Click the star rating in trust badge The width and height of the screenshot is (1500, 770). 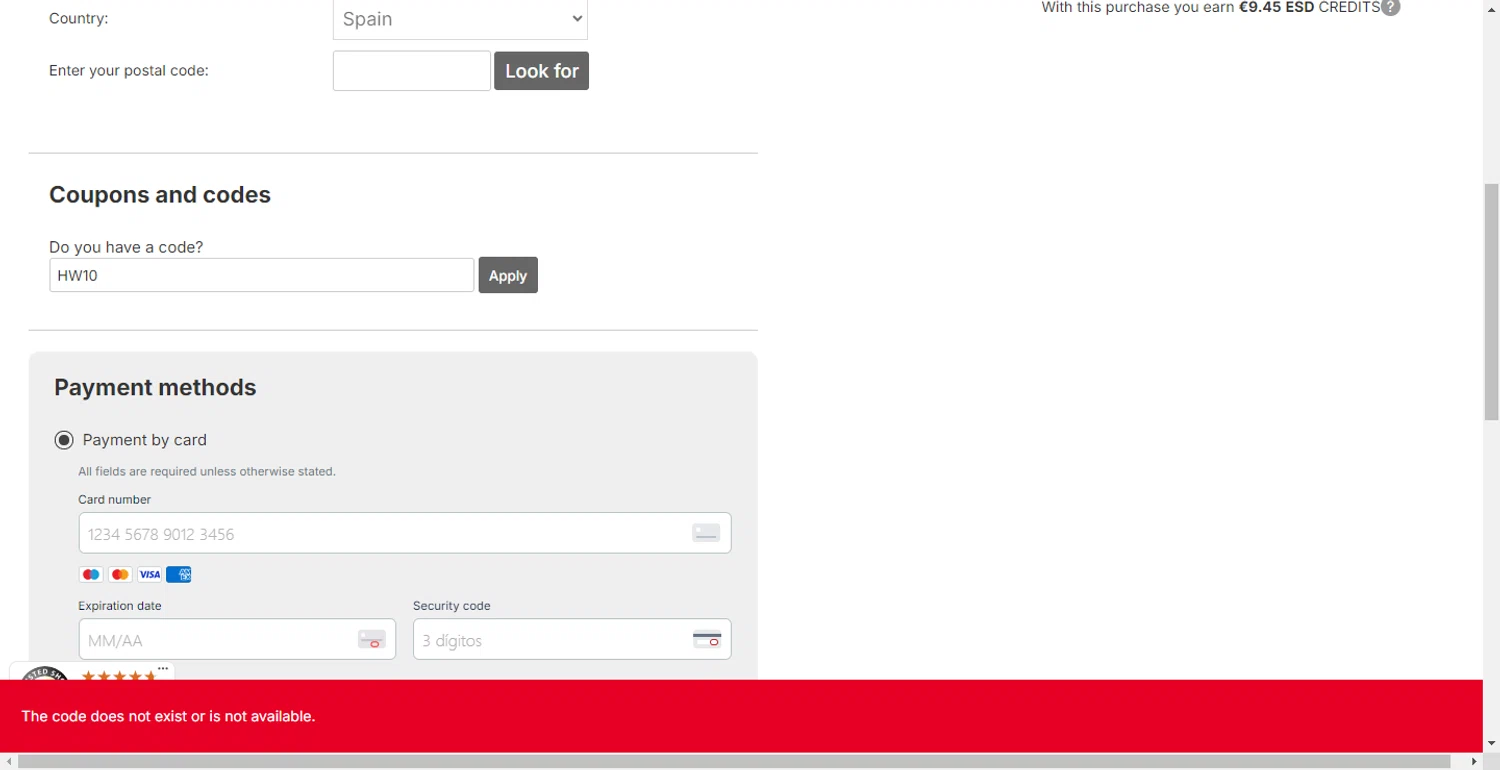pyautogui.click(x=119, y=675)
